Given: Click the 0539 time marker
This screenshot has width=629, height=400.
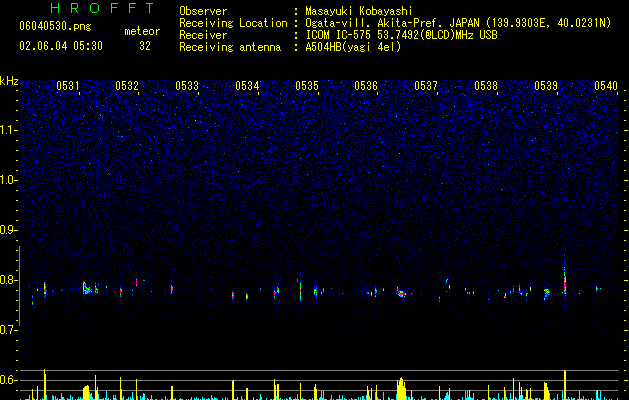Looking at the screenshot, I should click(546, 86).
